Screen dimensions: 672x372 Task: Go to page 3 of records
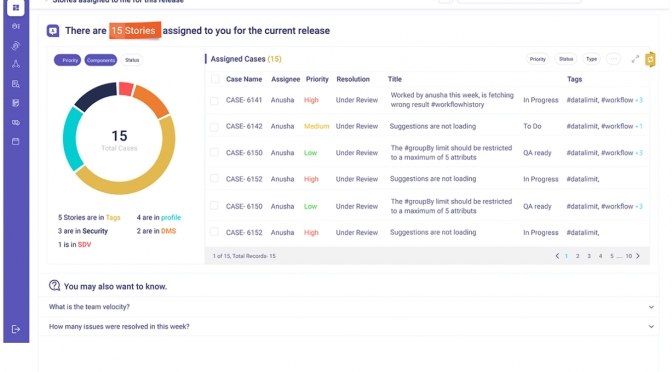pyautogui.click(x=589, y=256)
